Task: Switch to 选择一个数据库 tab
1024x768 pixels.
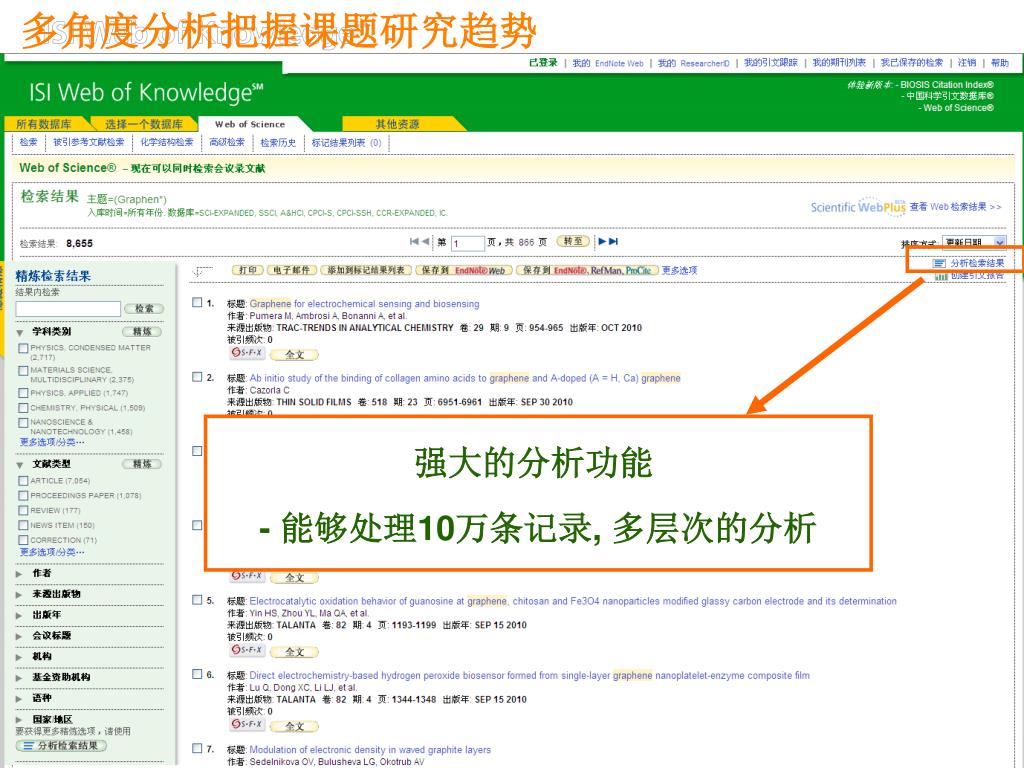Action: pos(144,124)
